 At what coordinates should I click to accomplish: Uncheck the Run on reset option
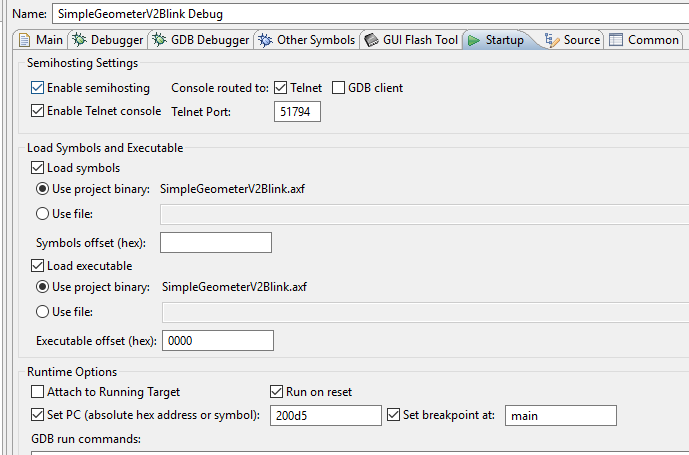click(277, 392)
